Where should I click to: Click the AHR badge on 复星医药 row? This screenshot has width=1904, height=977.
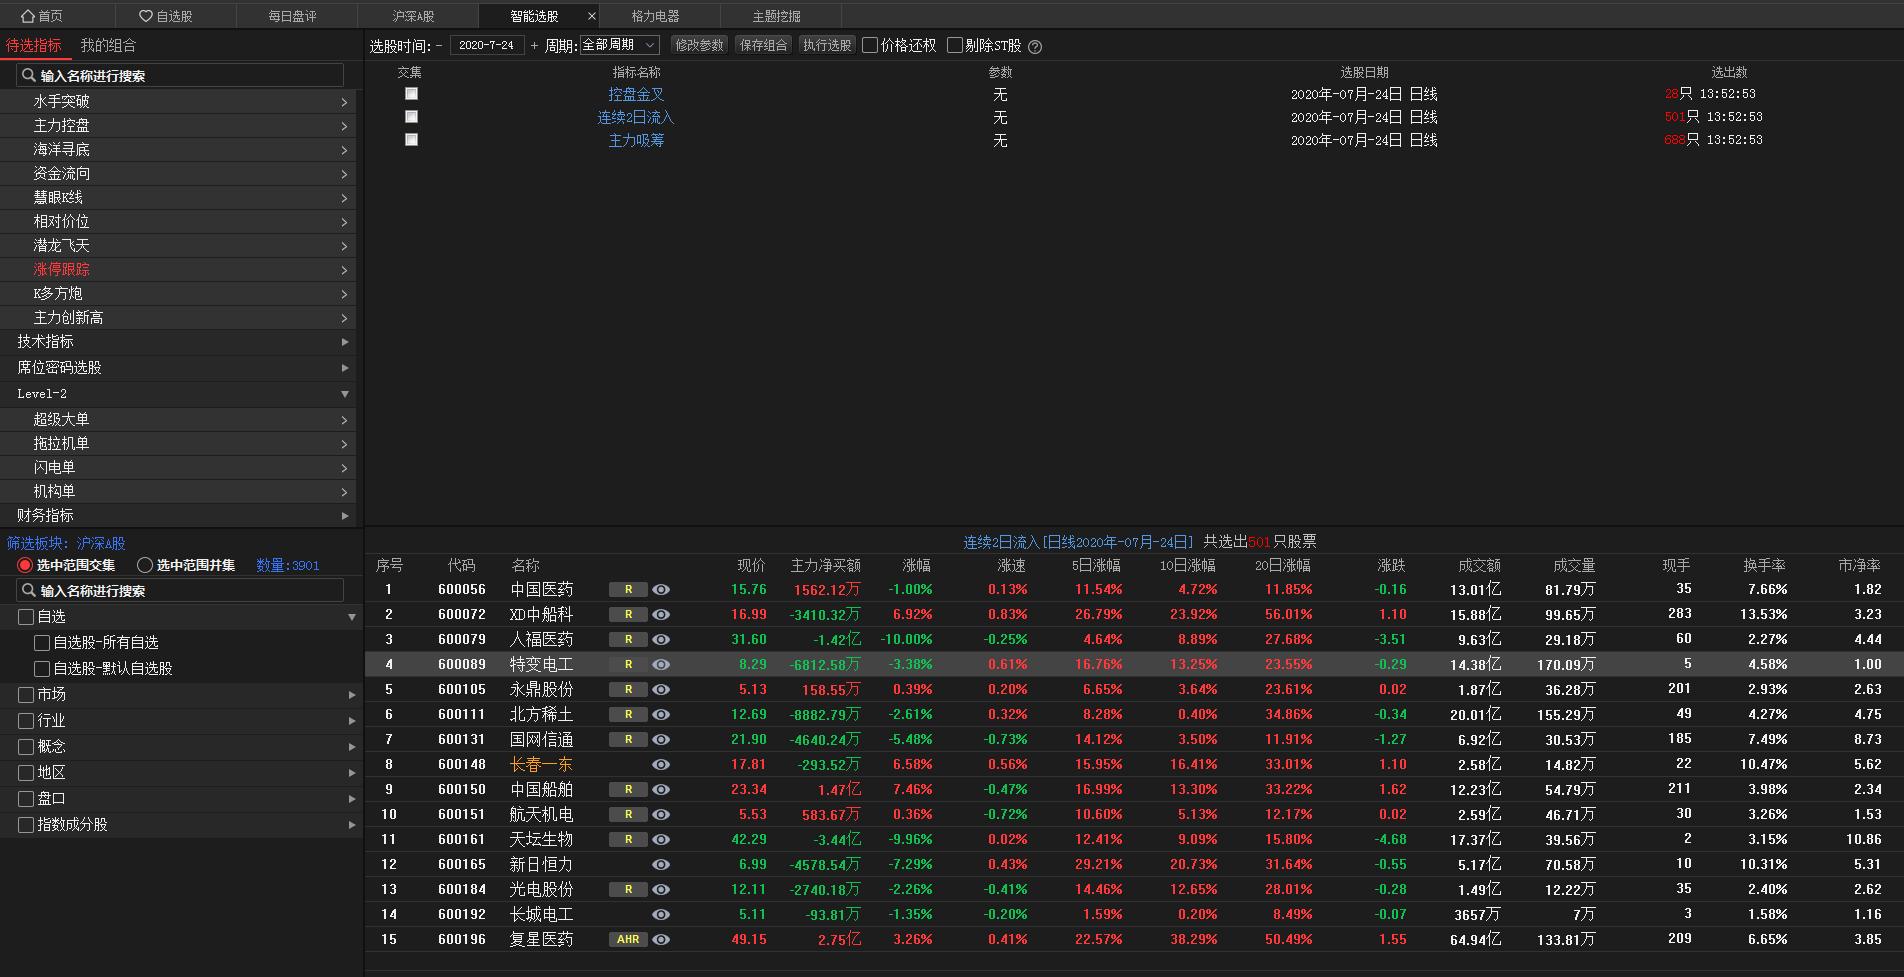628,940
